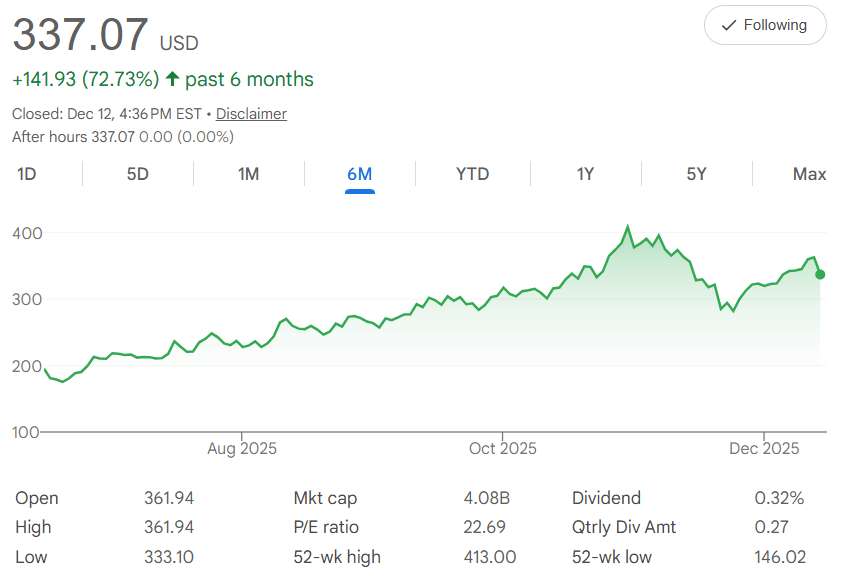Screen dimensions: 841x576
Task: Switch chart to YTD view
Action: (x=472, y=174)
